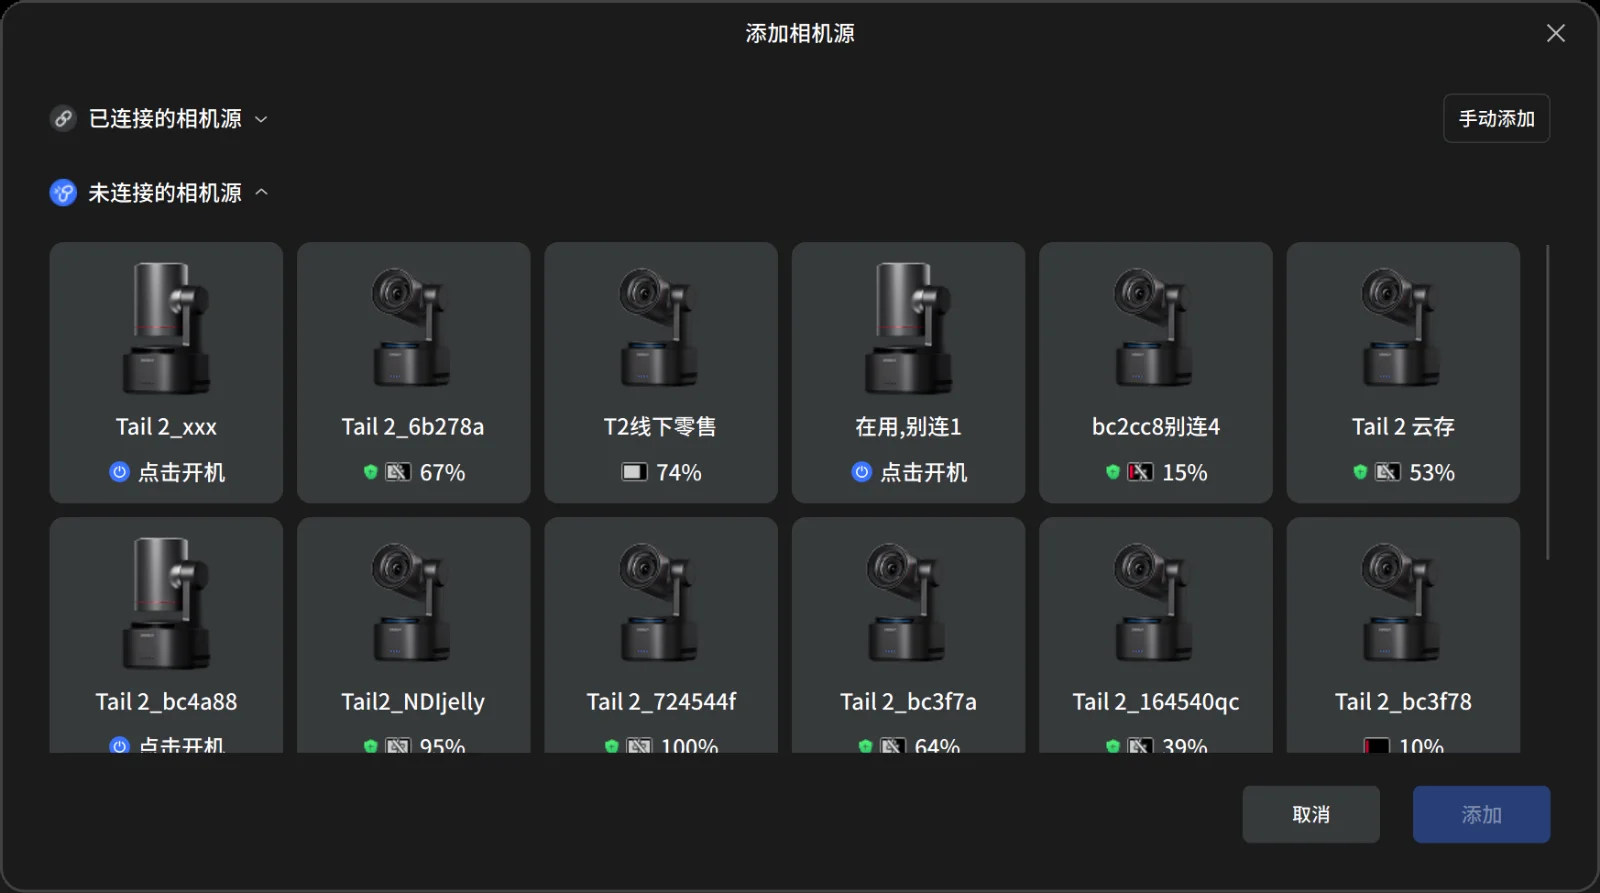This screenshot has height=893, width=1600.
Task: Select the Tail 2_164540qc camera image
Action: coord(1153,602)
